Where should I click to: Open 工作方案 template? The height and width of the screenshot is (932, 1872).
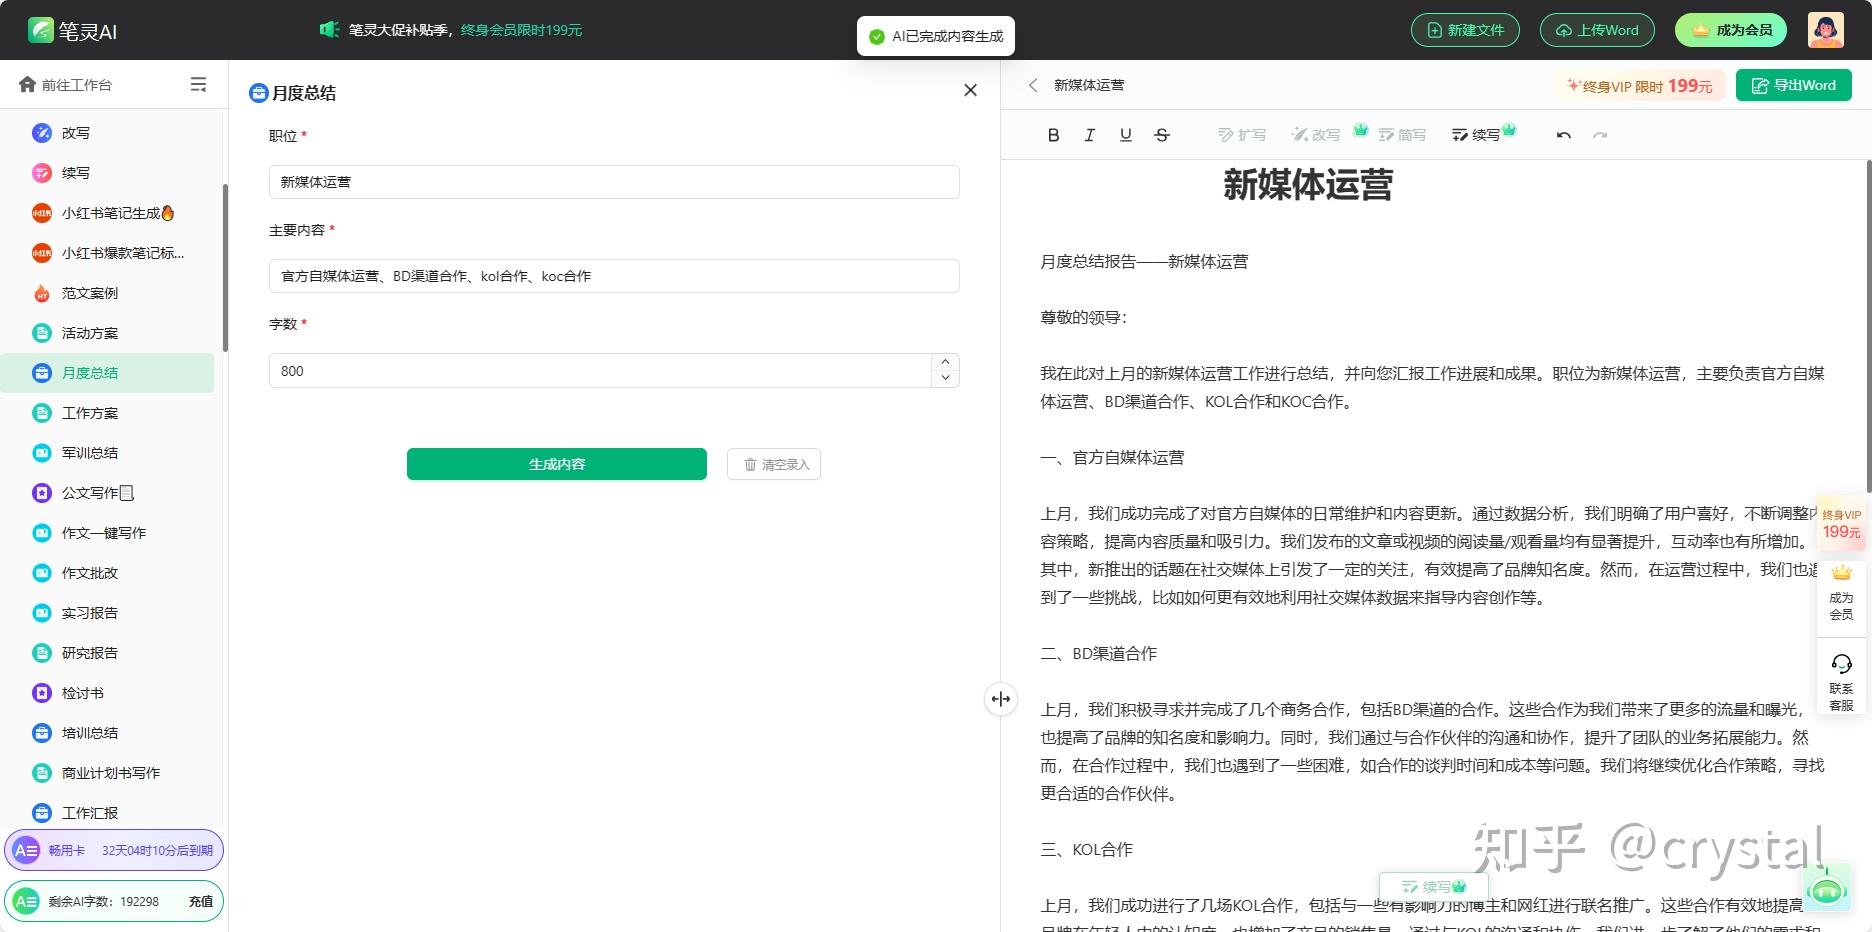[107, 413]
